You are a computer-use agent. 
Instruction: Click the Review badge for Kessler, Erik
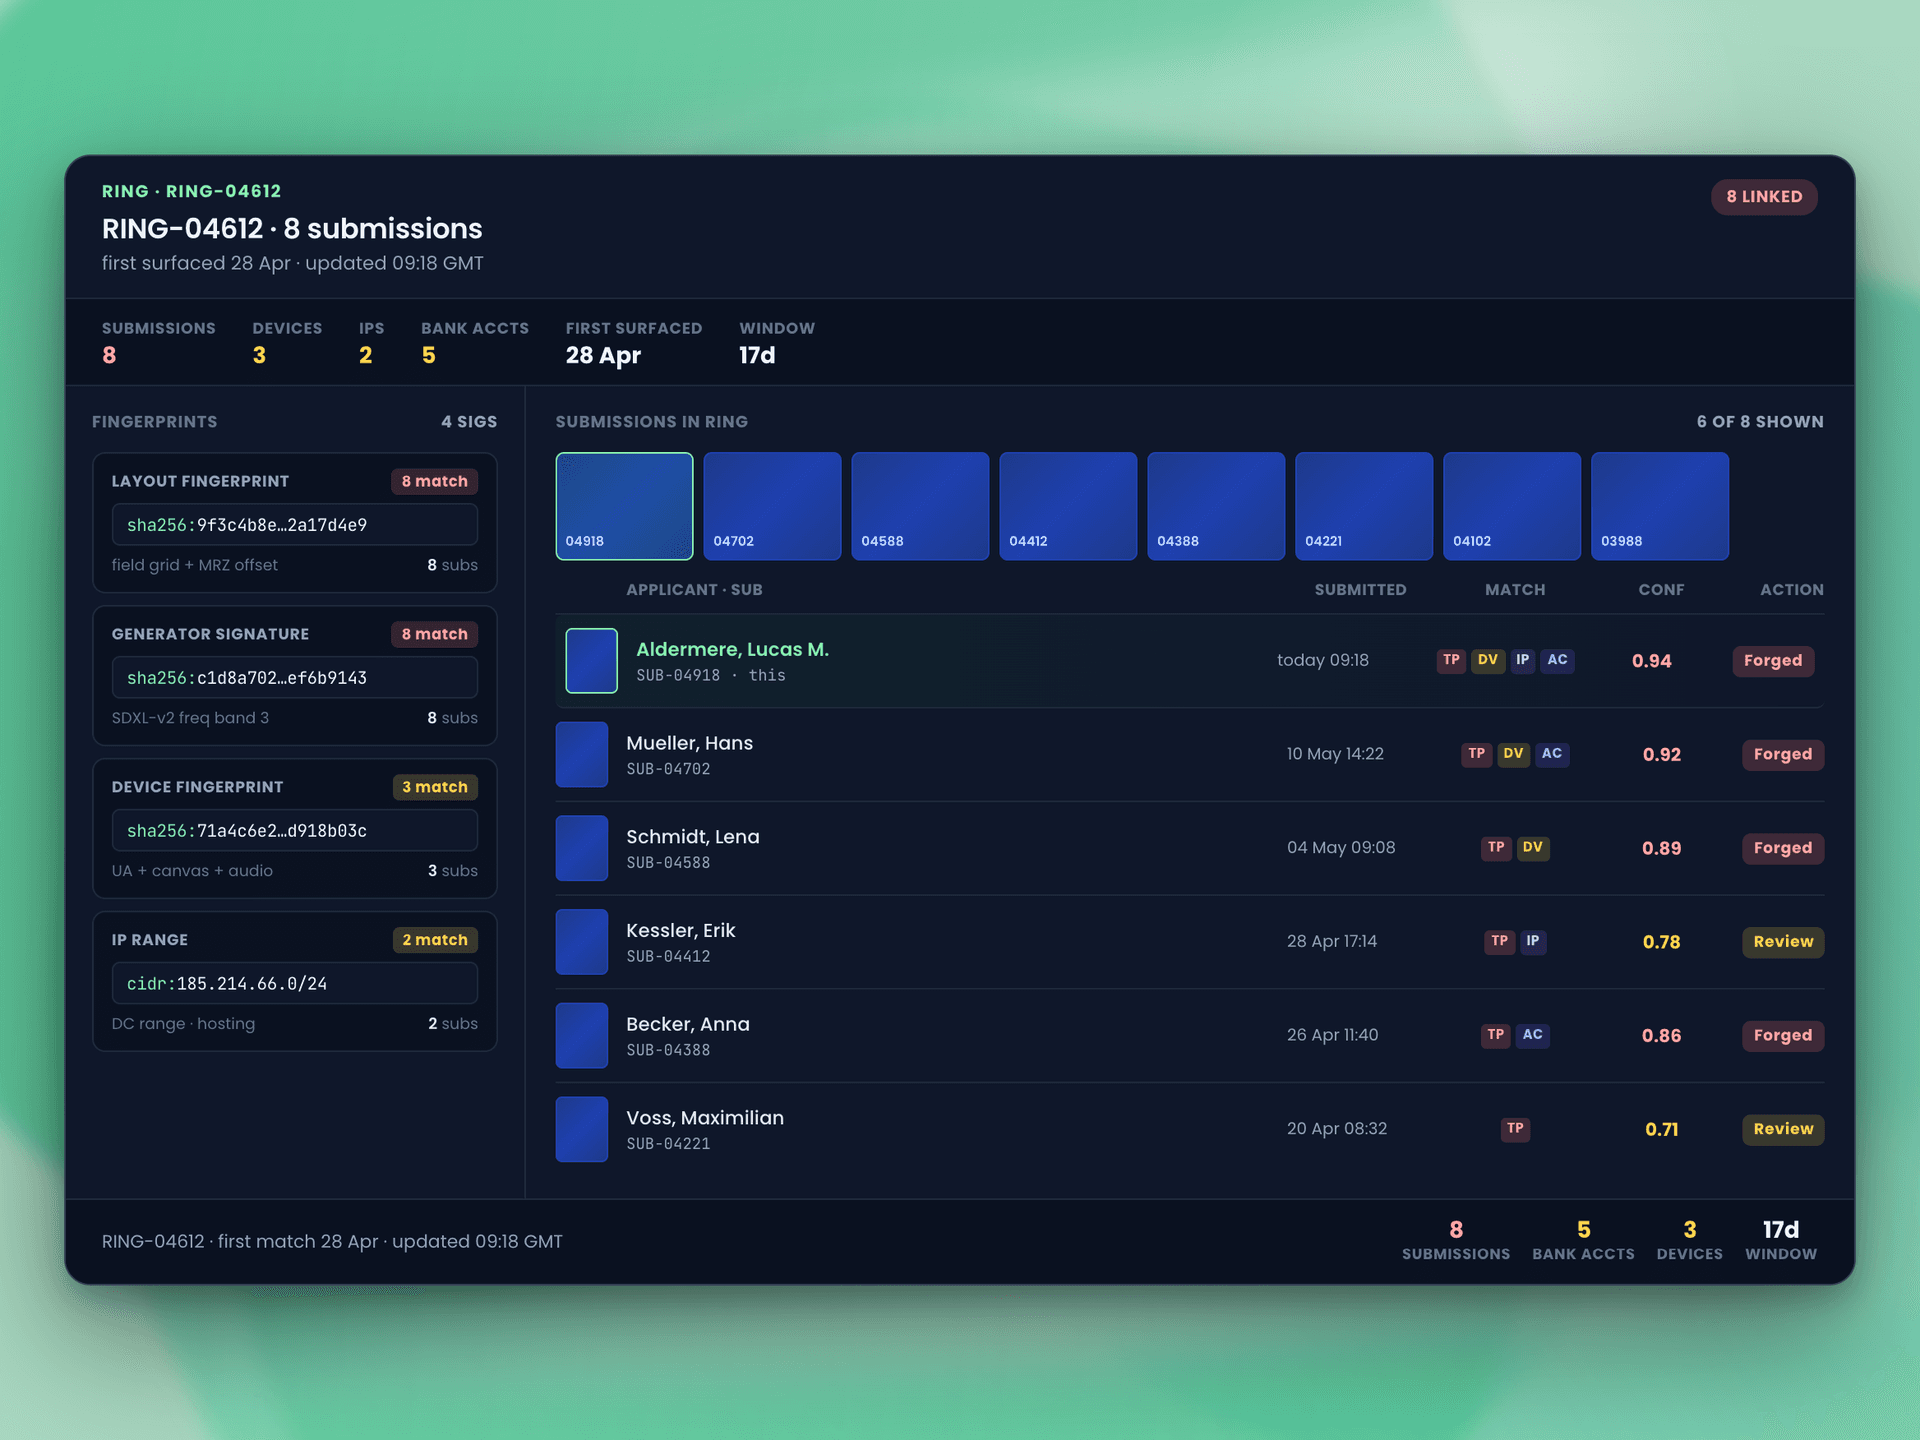click(x=1782, y=941)
